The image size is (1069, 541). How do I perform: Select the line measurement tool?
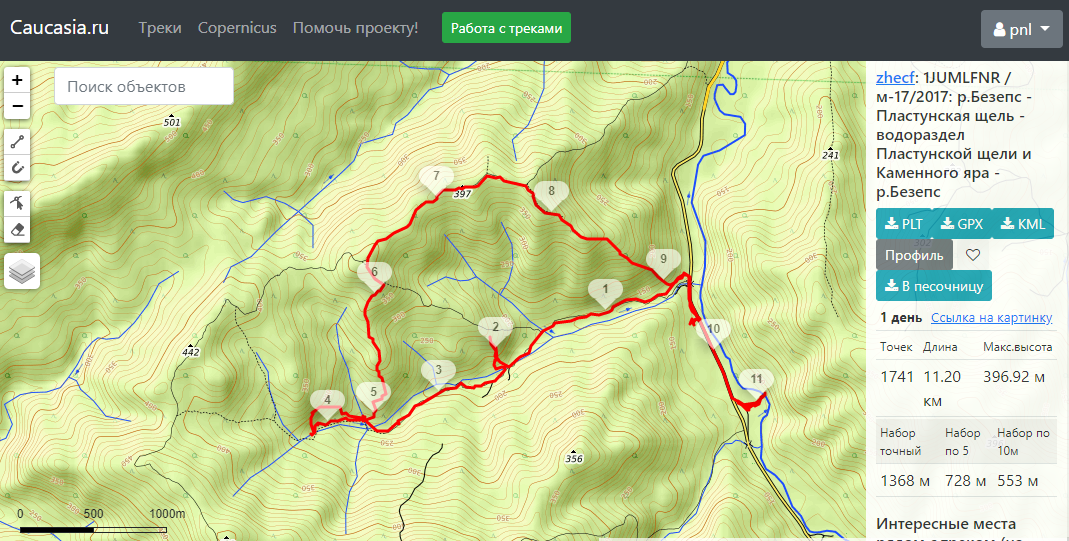pos(17,142)
